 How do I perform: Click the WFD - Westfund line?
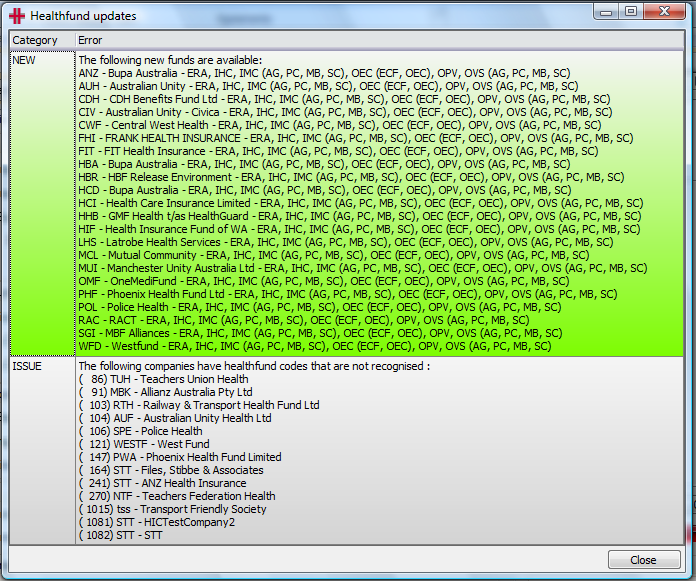315,346
